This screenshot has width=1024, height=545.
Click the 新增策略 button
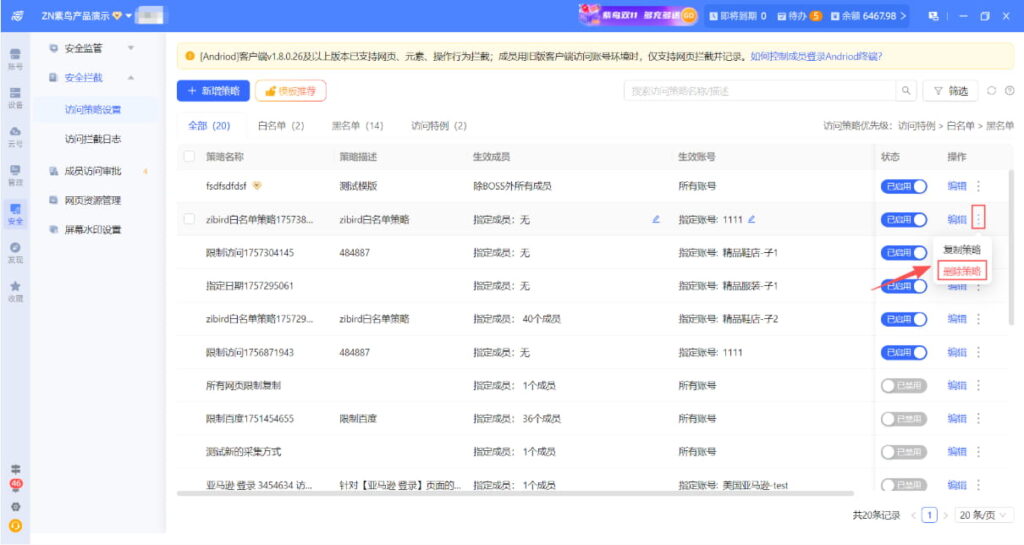213,91
